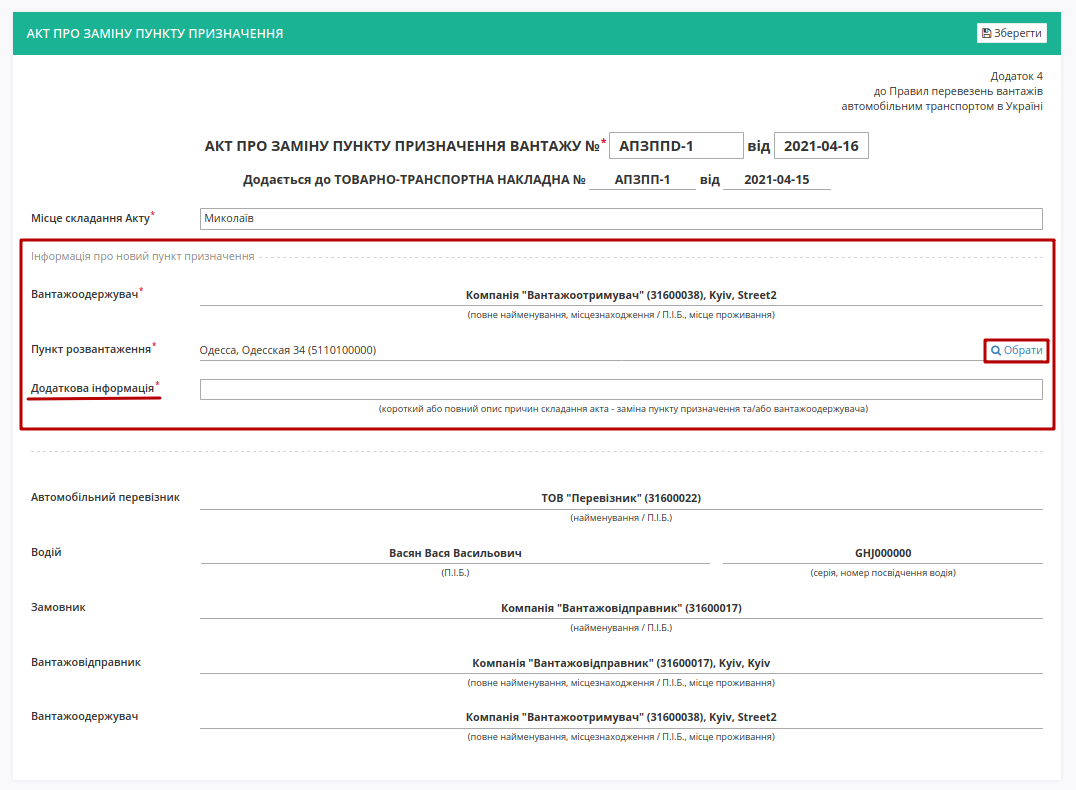
Task: Click the Пункт розвантаження label
Action: (x=91, y=349)
